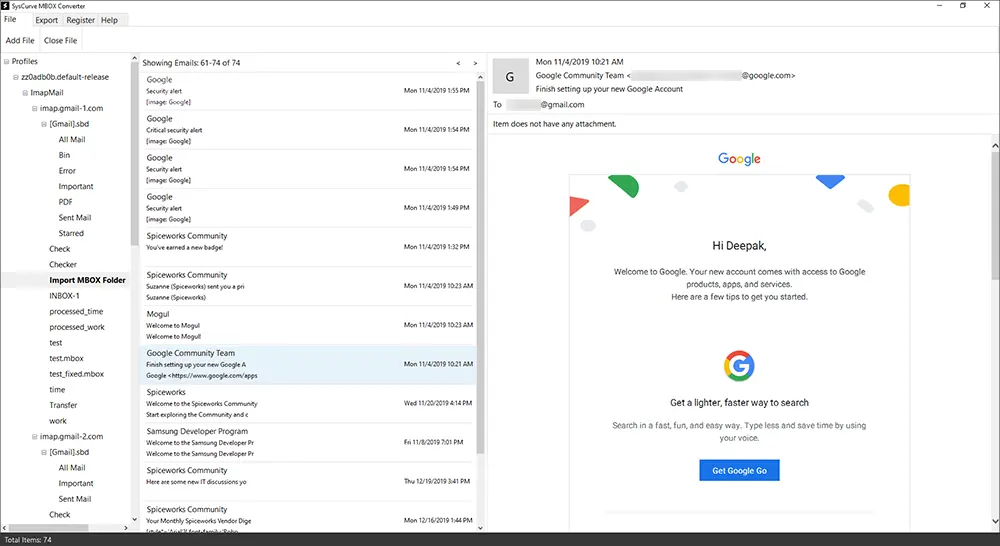Select the Error folder
Viewport: 1000px width, 546px height.
(67, 171)
